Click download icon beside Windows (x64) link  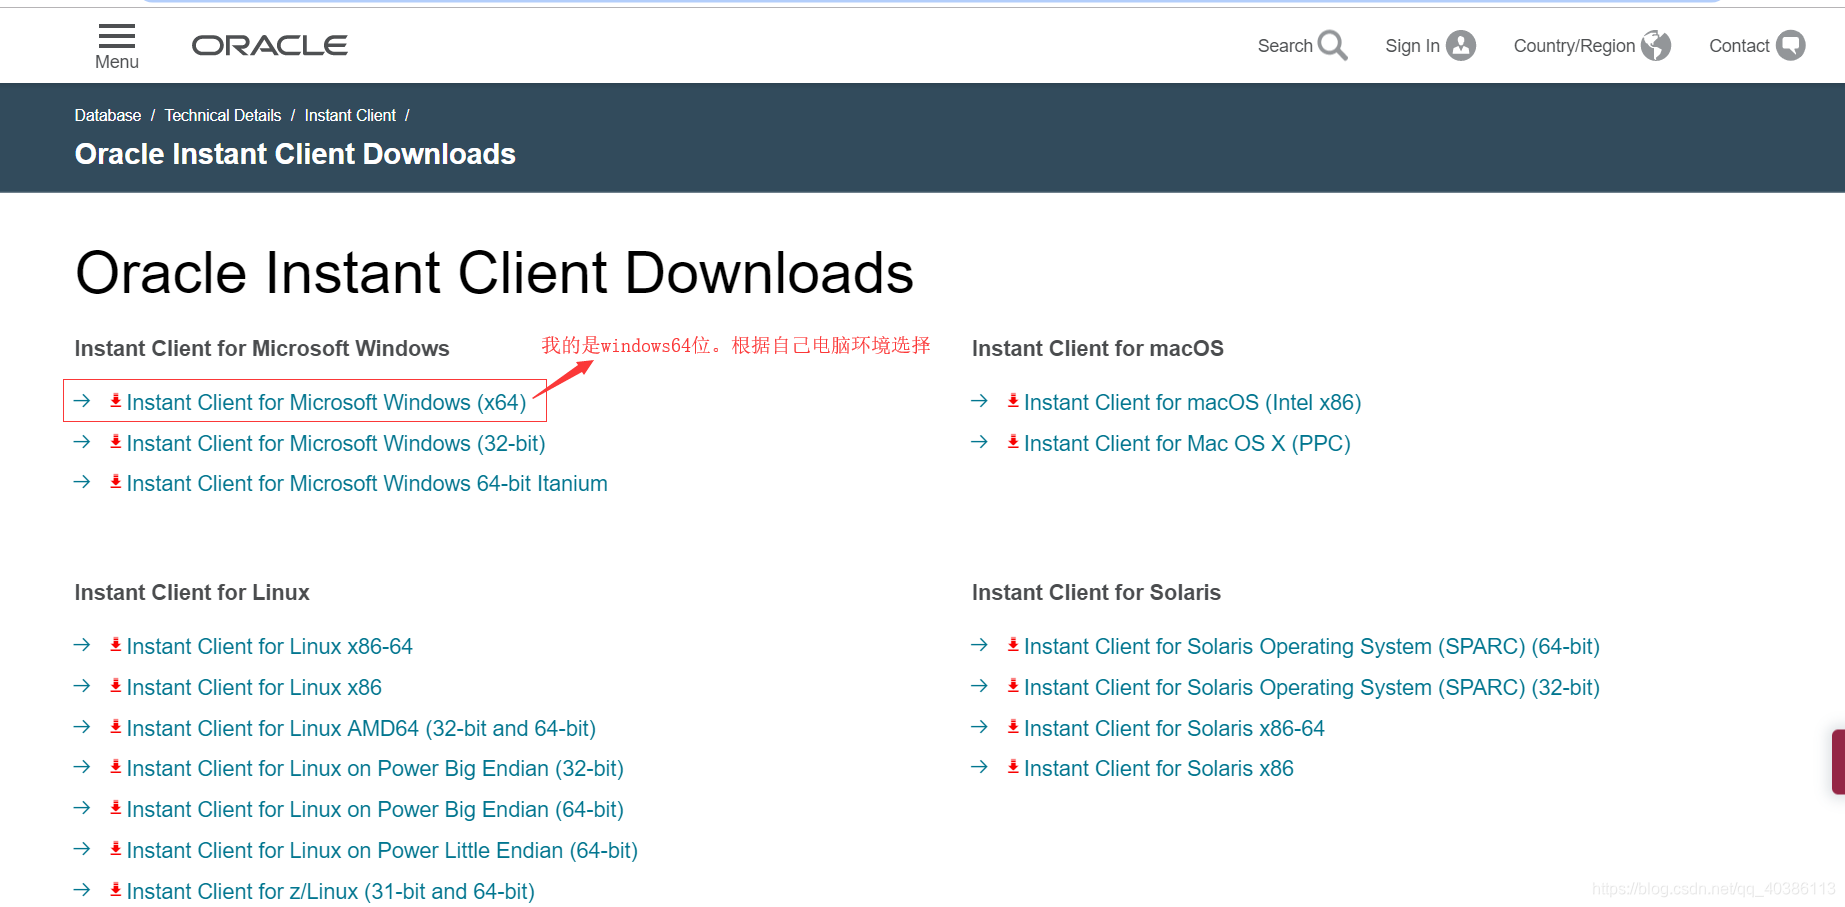(x=116, y=401)
